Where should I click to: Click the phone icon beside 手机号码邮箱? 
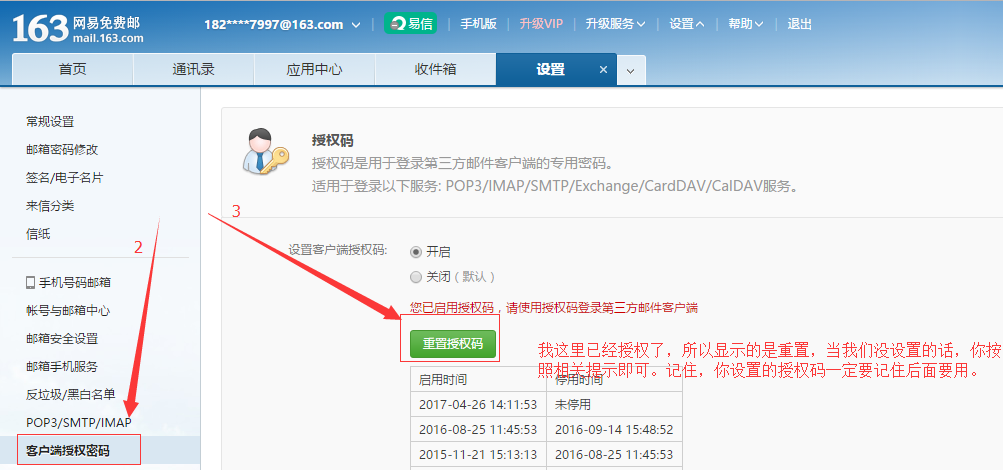(x=30, y=283)
